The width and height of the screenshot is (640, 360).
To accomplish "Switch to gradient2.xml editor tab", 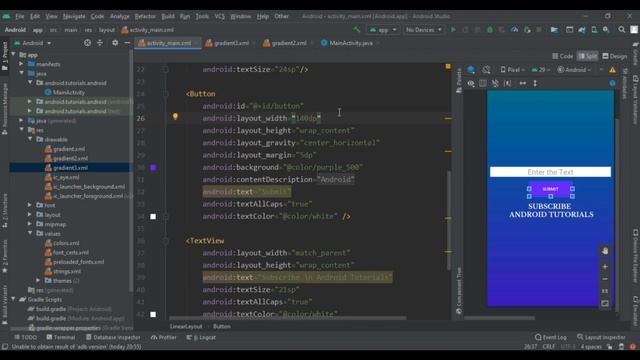I will (289, 43).
